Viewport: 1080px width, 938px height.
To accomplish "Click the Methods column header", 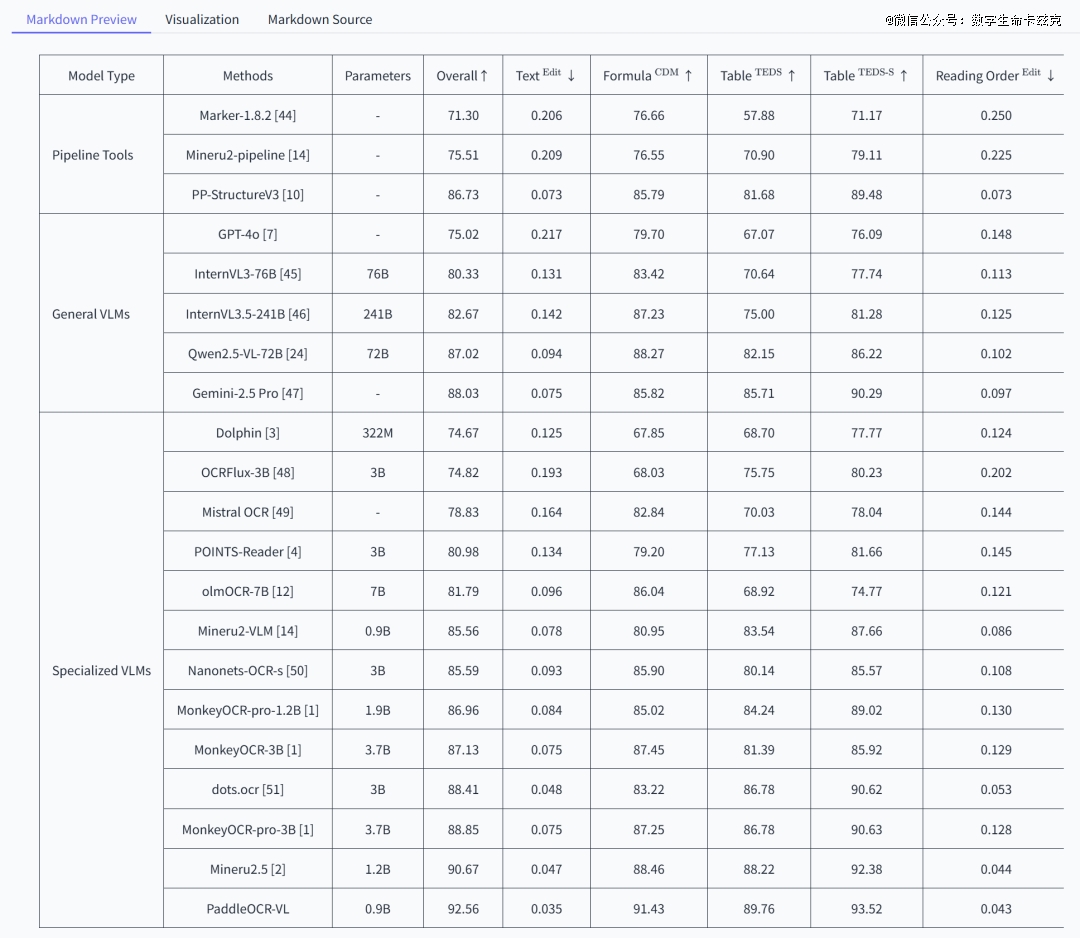I will [x=247, y=76].
